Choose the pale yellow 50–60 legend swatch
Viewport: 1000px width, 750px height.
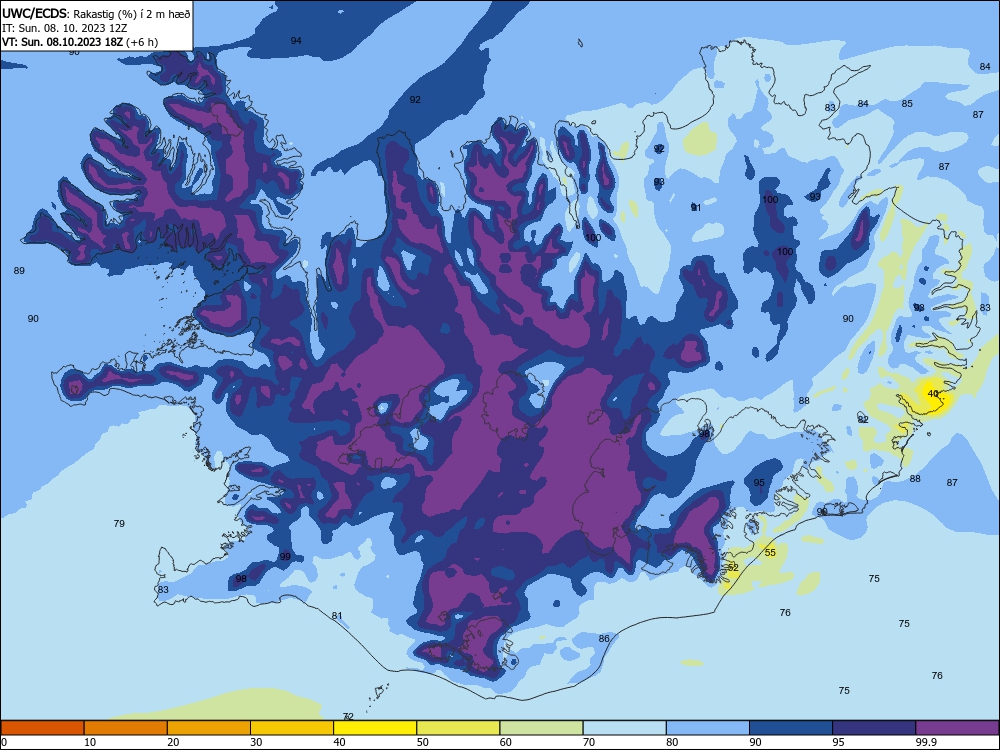[x=458, y=728]
